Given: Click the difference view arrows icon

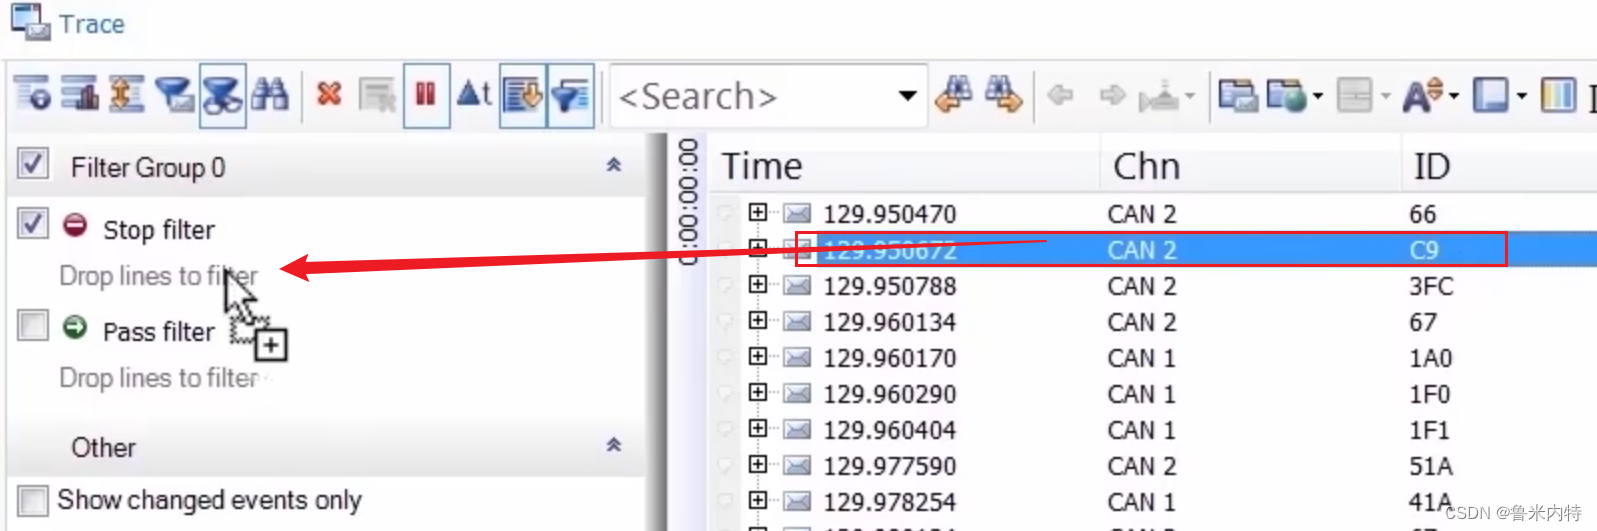Looking at the screenshot, I should tap(127, 95).
